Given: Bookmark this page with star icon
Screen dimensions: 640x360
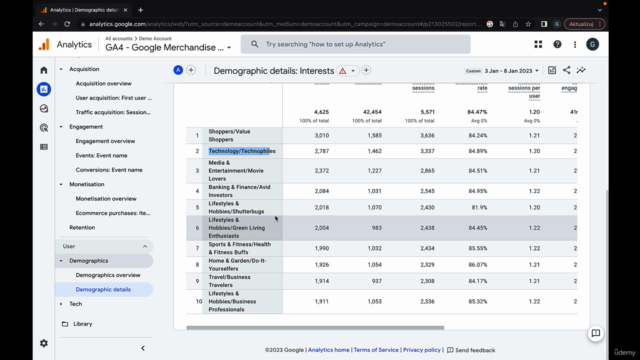Looking at the screenshot, I should (x=528, y=24).
